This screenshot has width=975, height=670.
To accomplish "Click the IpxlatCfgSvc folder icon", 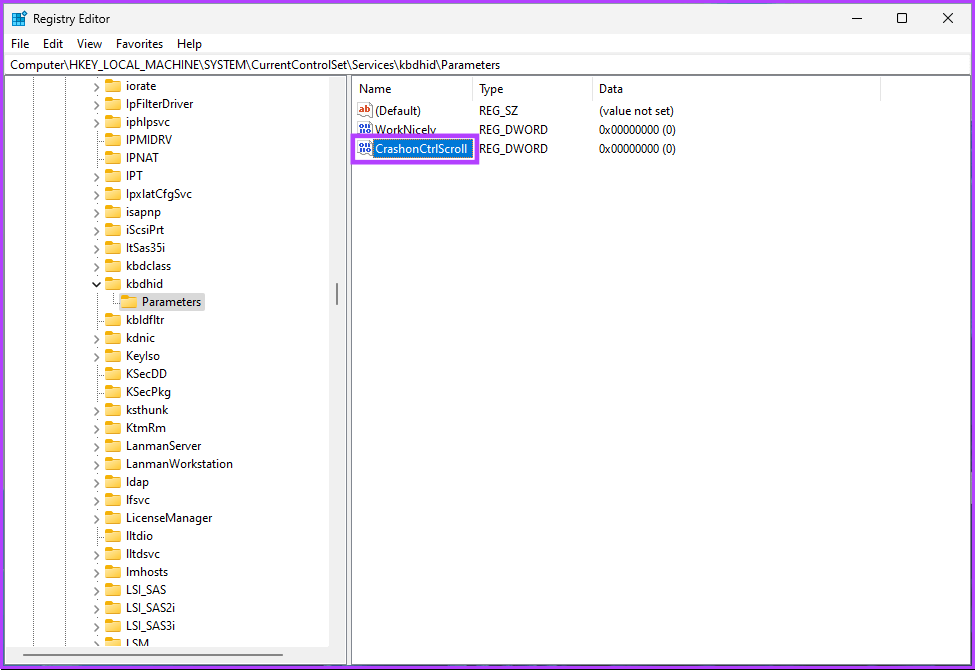I will 113,194.
